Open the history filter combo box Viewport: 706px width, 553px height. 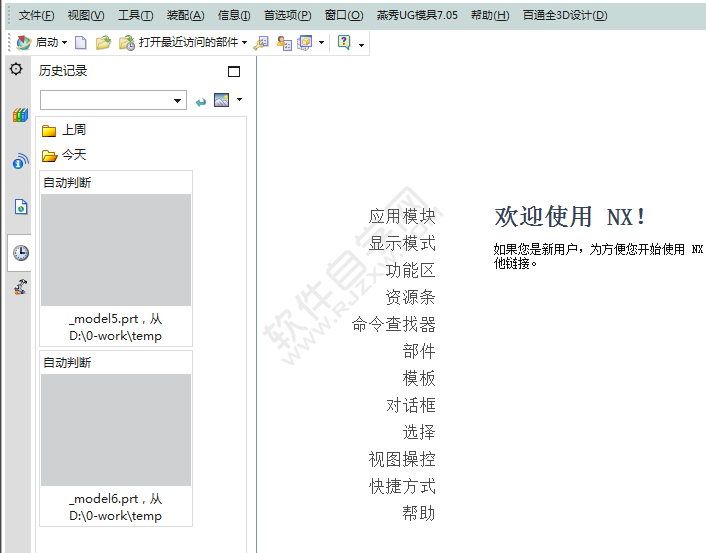(x=113, y=100)
